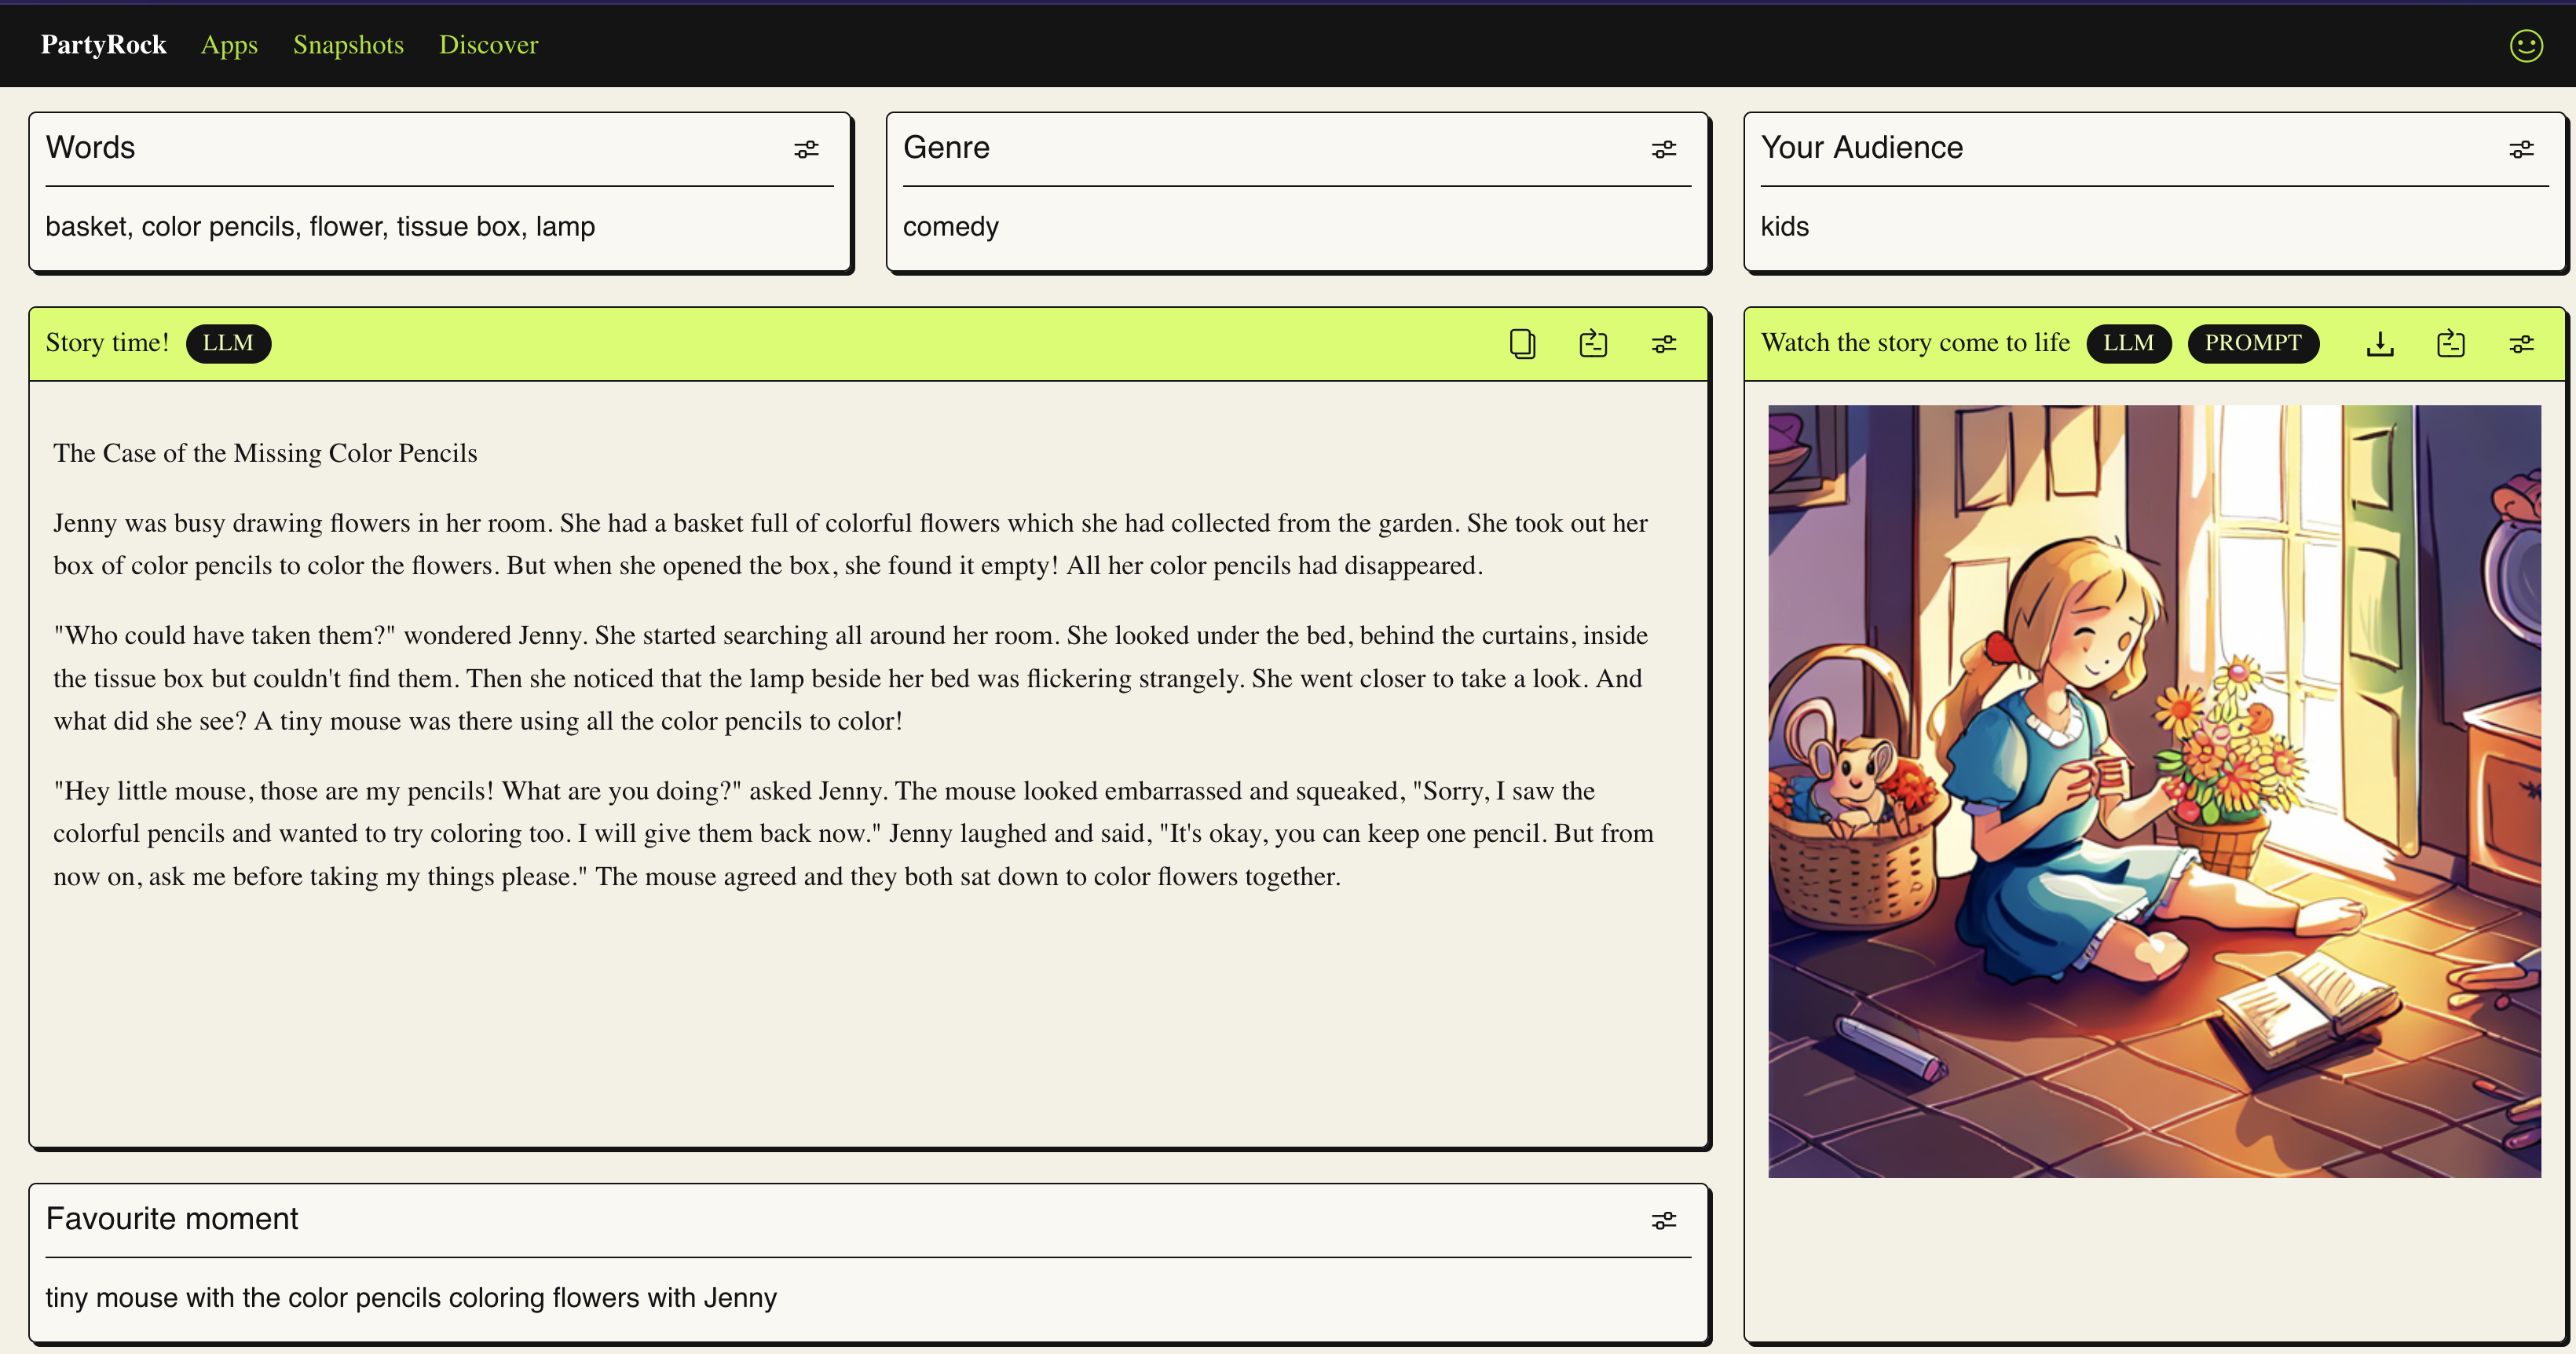
Task: Open story image widget settings icon
Action: point(2521,343)
